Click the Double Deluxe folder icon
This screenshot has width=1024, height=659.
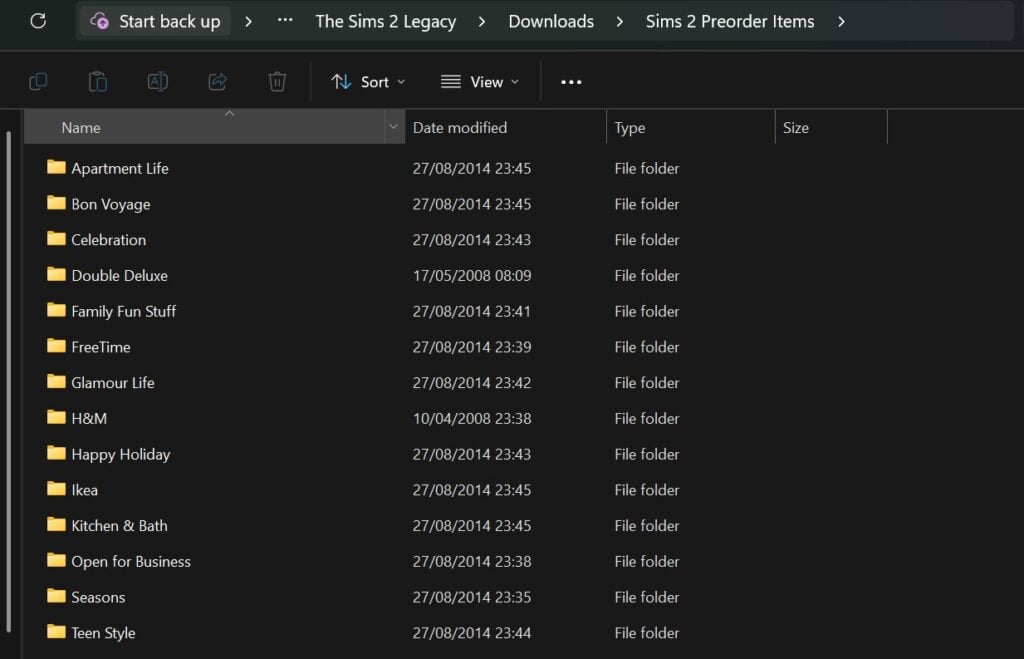pyautogui.click(x=56, y=274)
